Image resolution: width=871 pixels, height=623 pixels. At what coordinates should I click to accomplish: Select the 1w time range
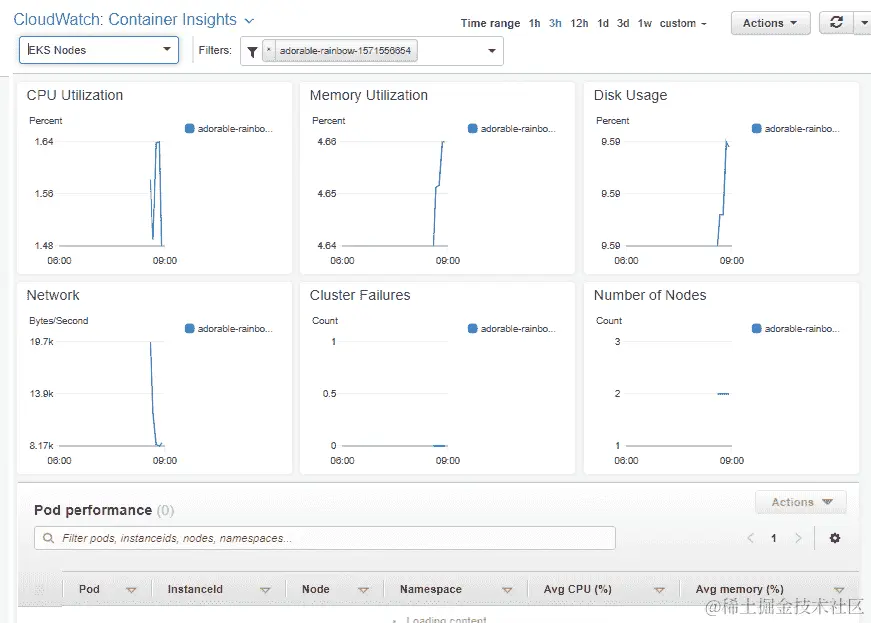[644, 23]
